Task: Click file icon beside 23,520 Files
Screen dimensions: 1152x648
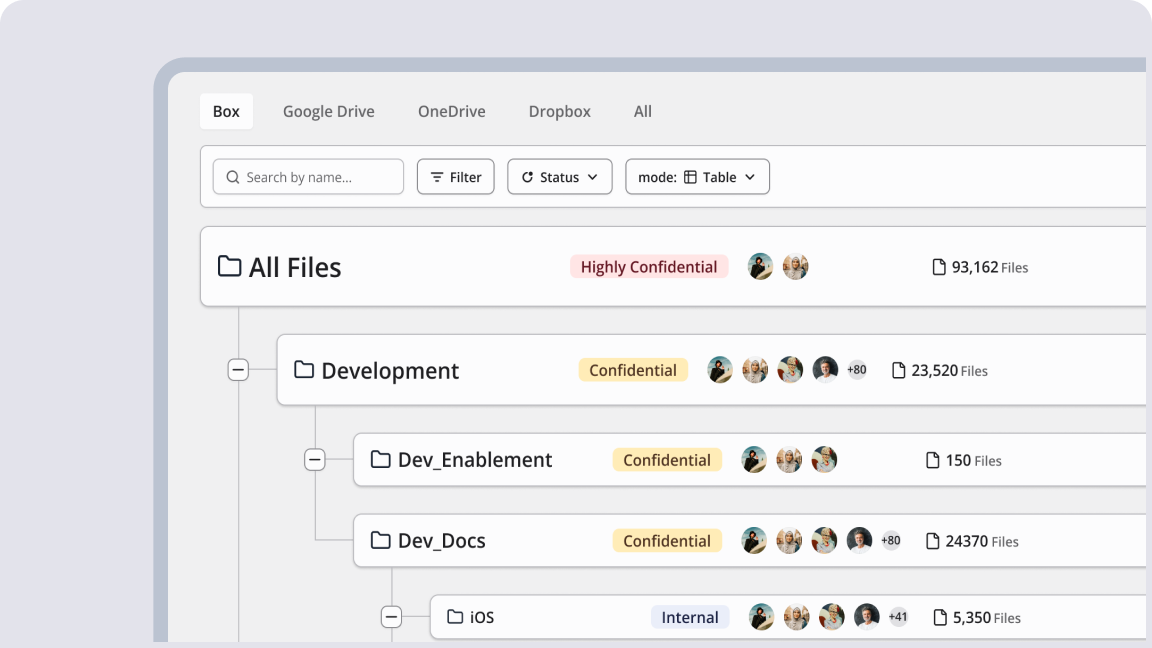Action: (899, 370)
